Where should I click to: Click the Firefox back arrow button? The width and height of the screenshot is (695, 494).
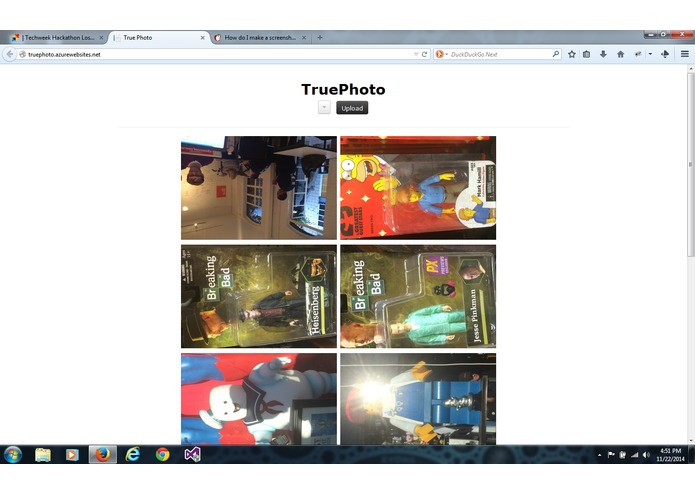(9, 54)
